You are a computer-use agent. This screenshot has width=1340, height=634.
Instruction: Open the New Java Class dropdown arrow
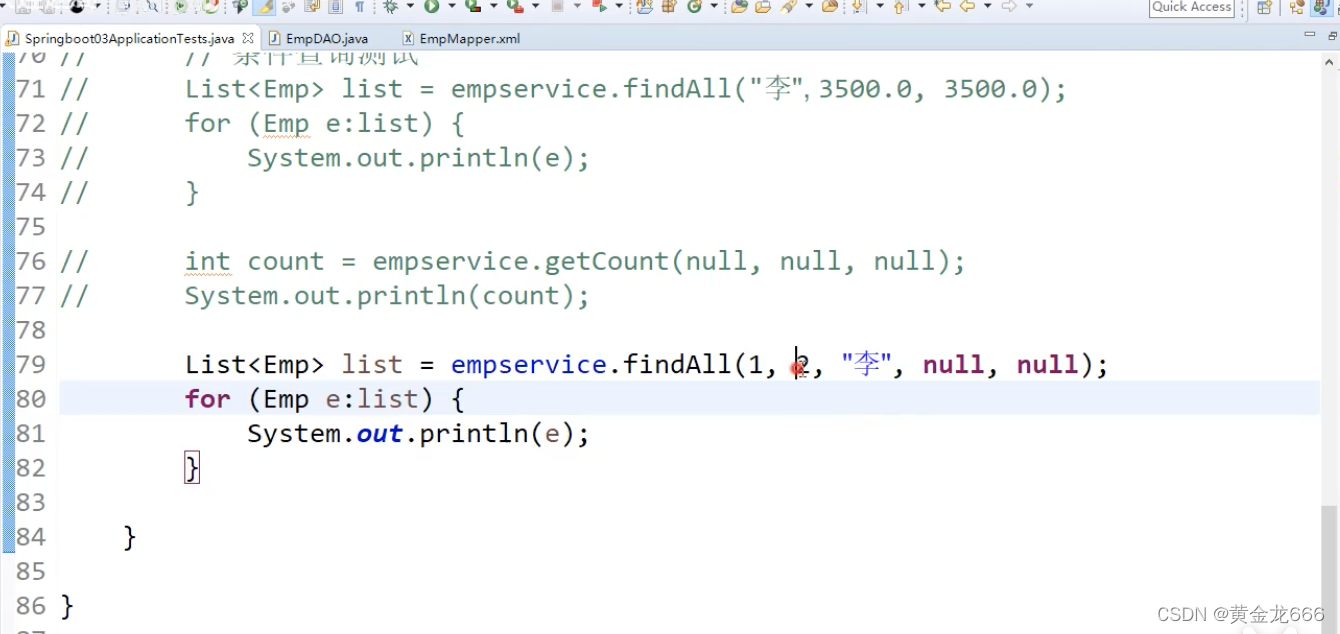(x=714, y=6)
